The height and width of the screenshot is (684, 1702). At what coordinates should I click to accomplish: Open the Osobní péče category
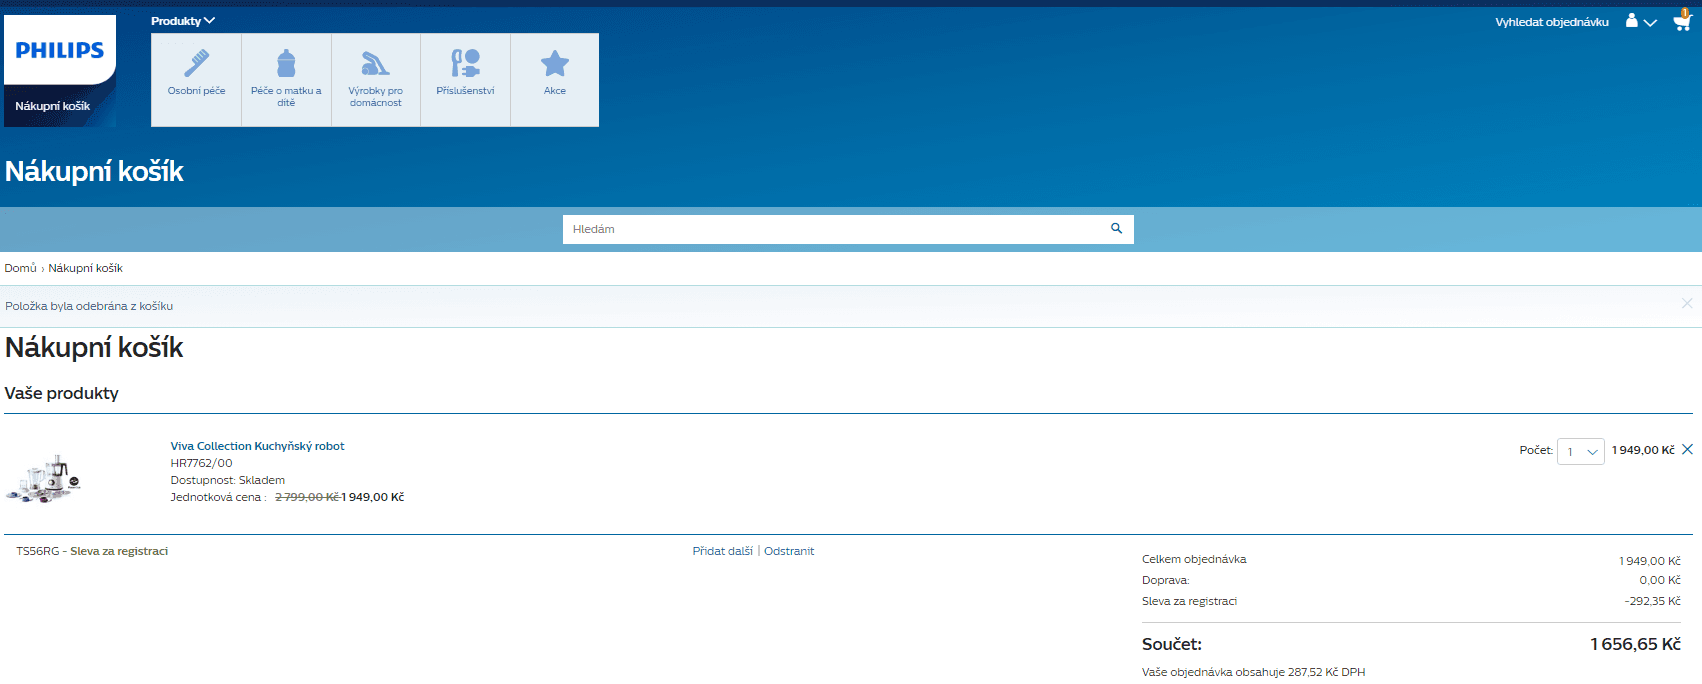196,80
